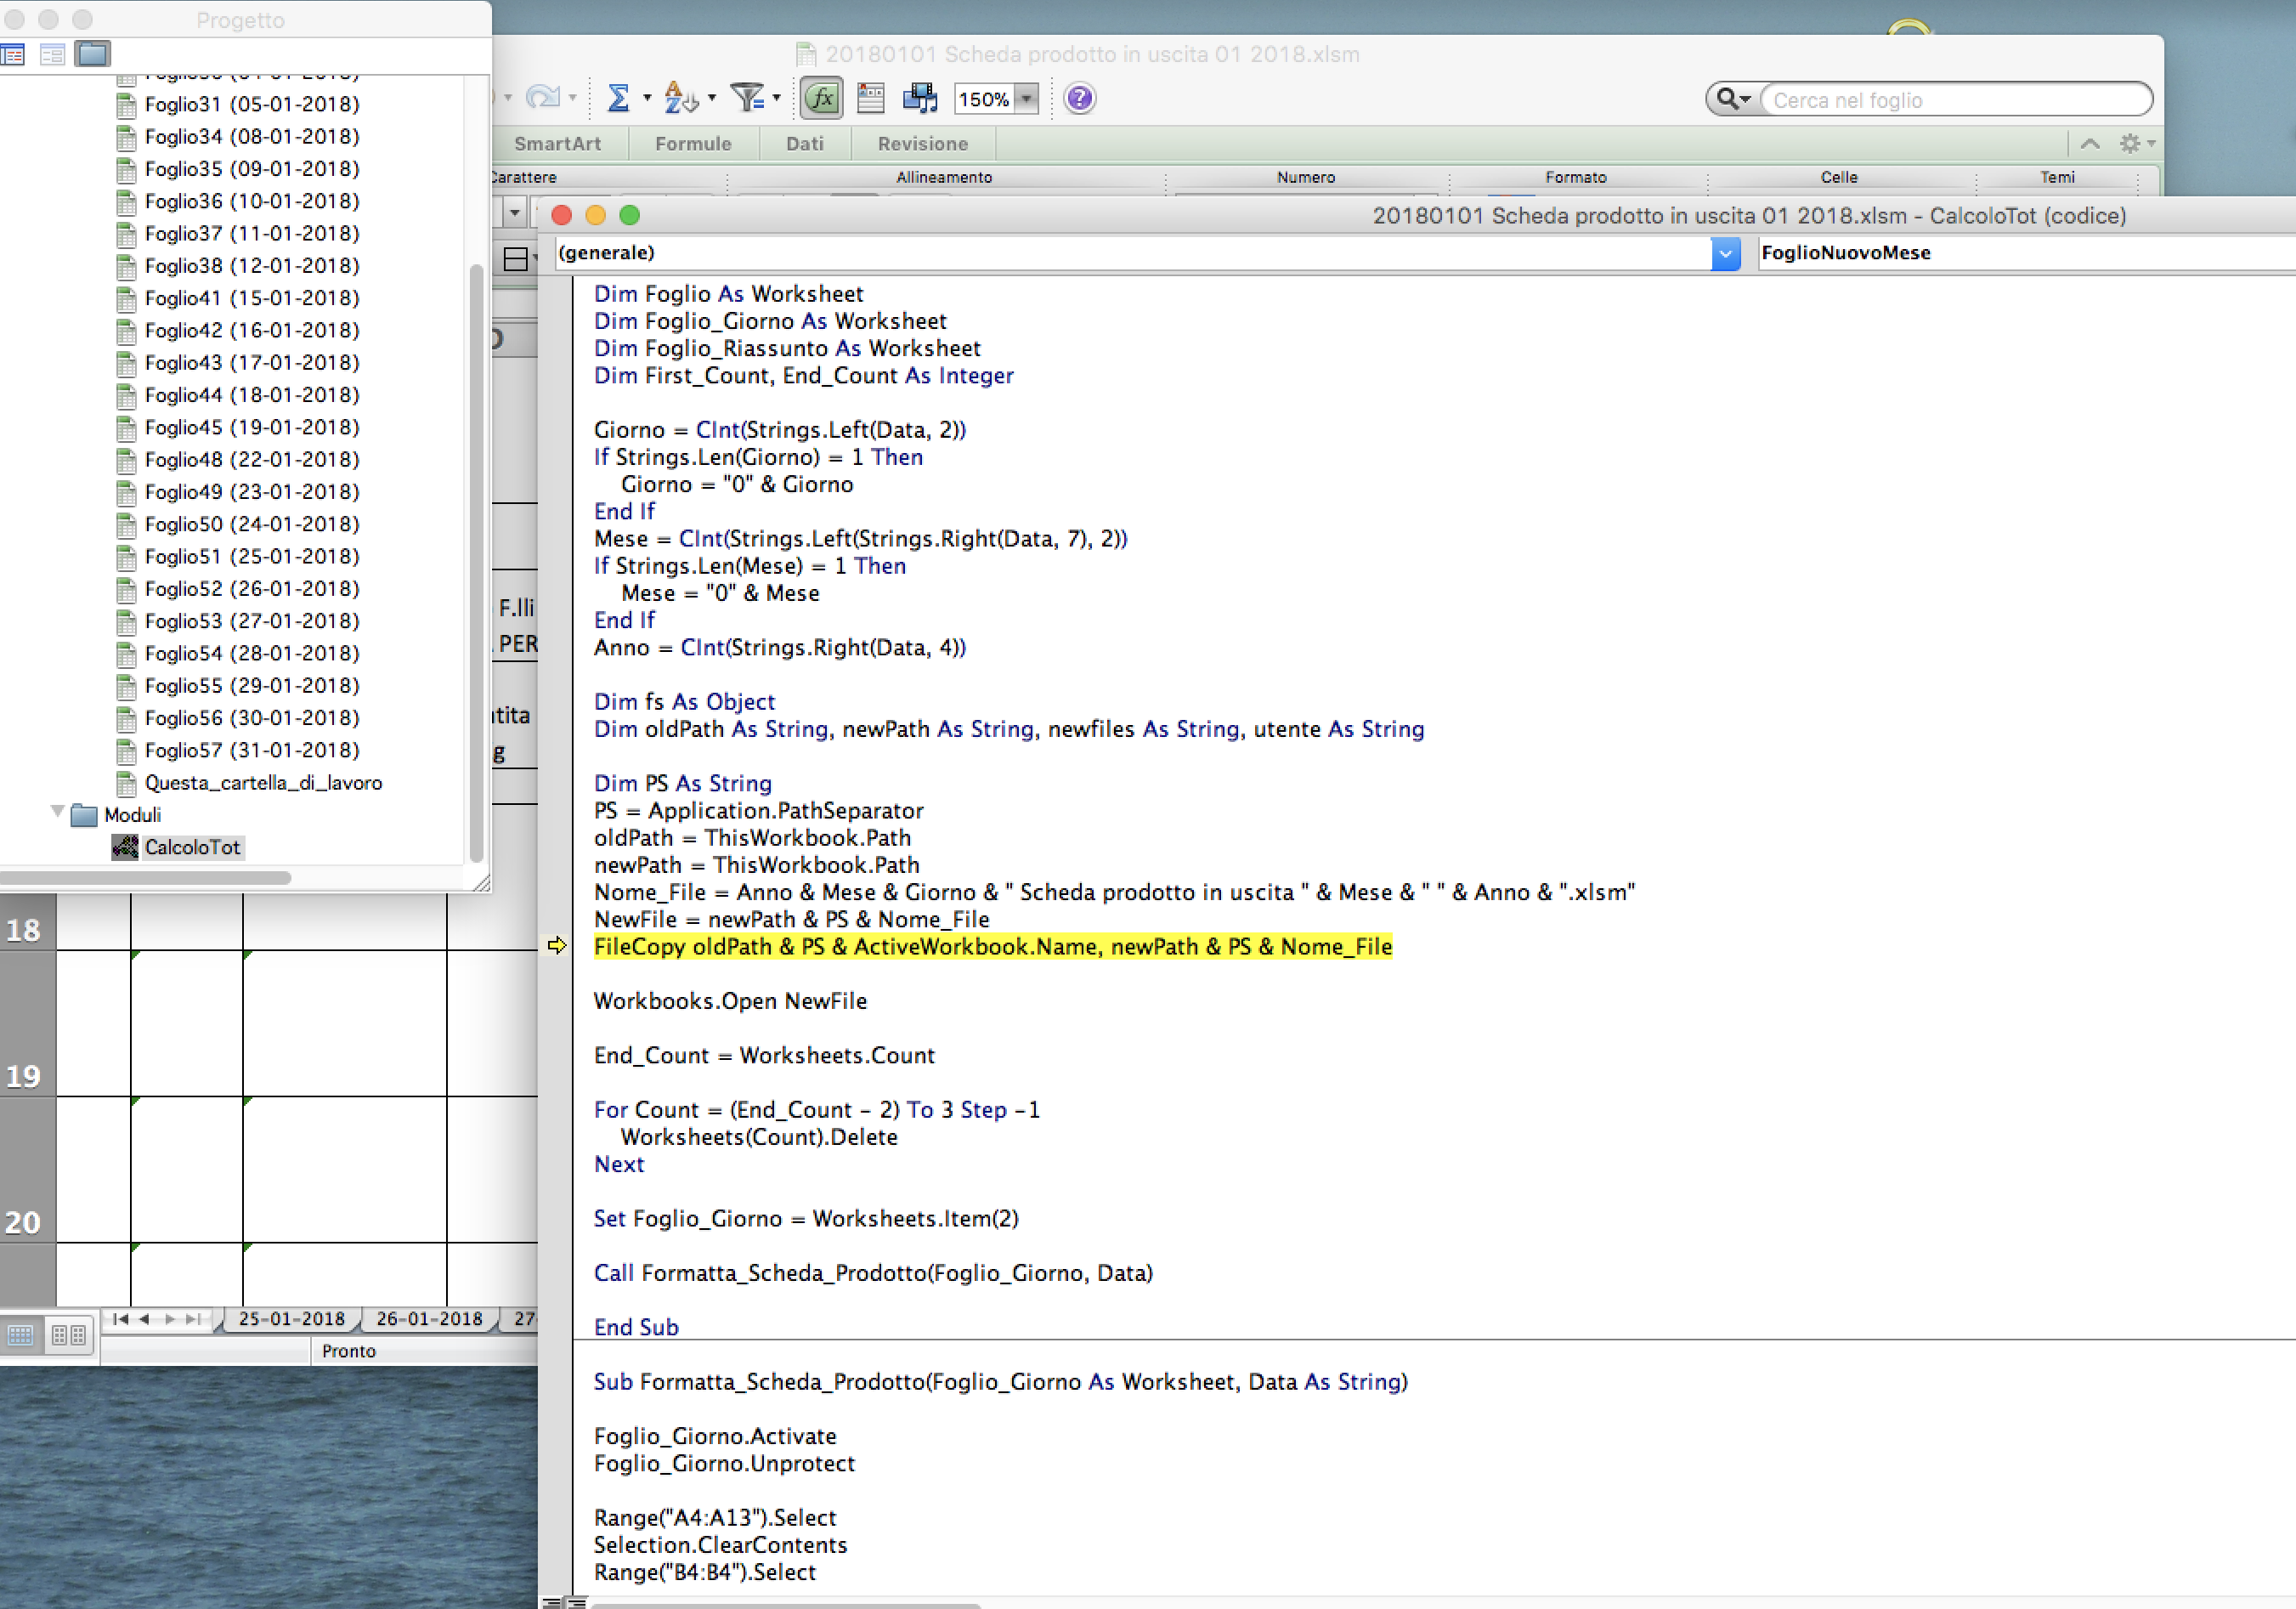Open the media browser icon
This screenshot has width=2296, height=1609.
point(919,98)
